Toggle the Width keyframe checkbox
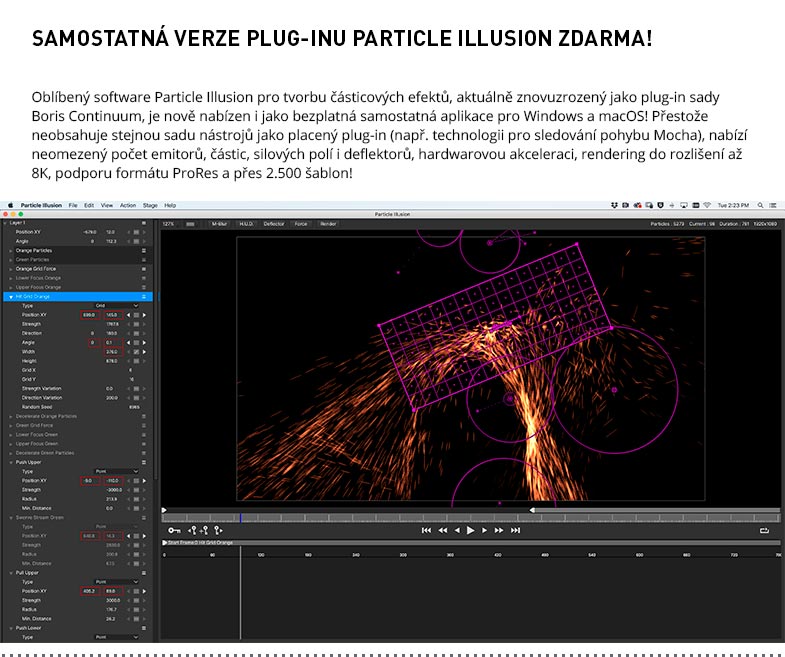Image resolution: width=785 pixels, height=657 pixels. click(x=136, y=351)
